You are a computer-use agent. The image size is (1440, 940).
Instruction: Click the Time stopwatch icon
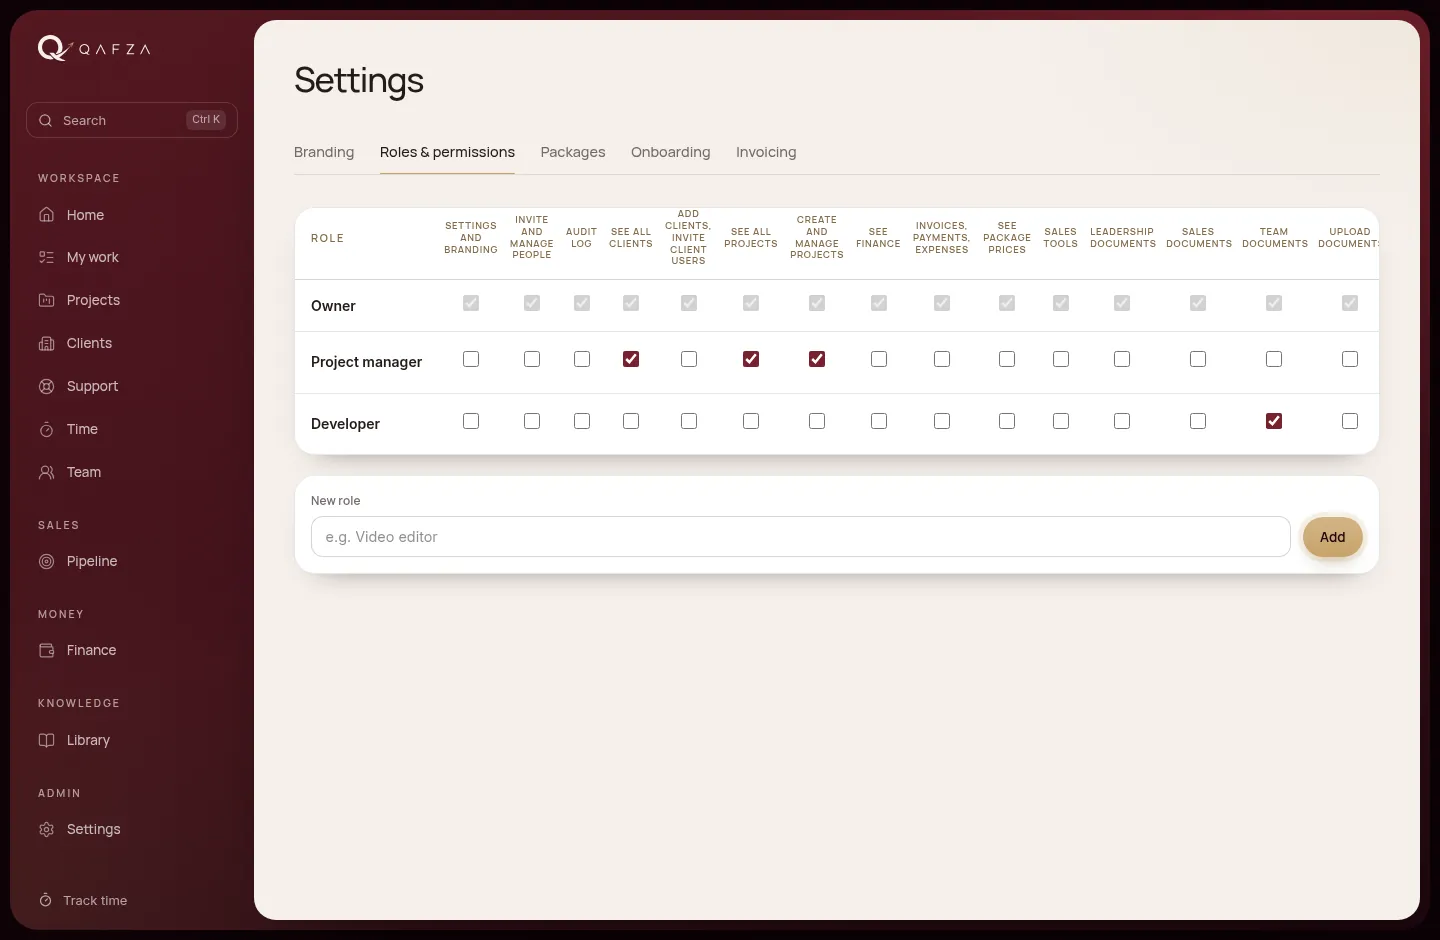click(46, 429)
